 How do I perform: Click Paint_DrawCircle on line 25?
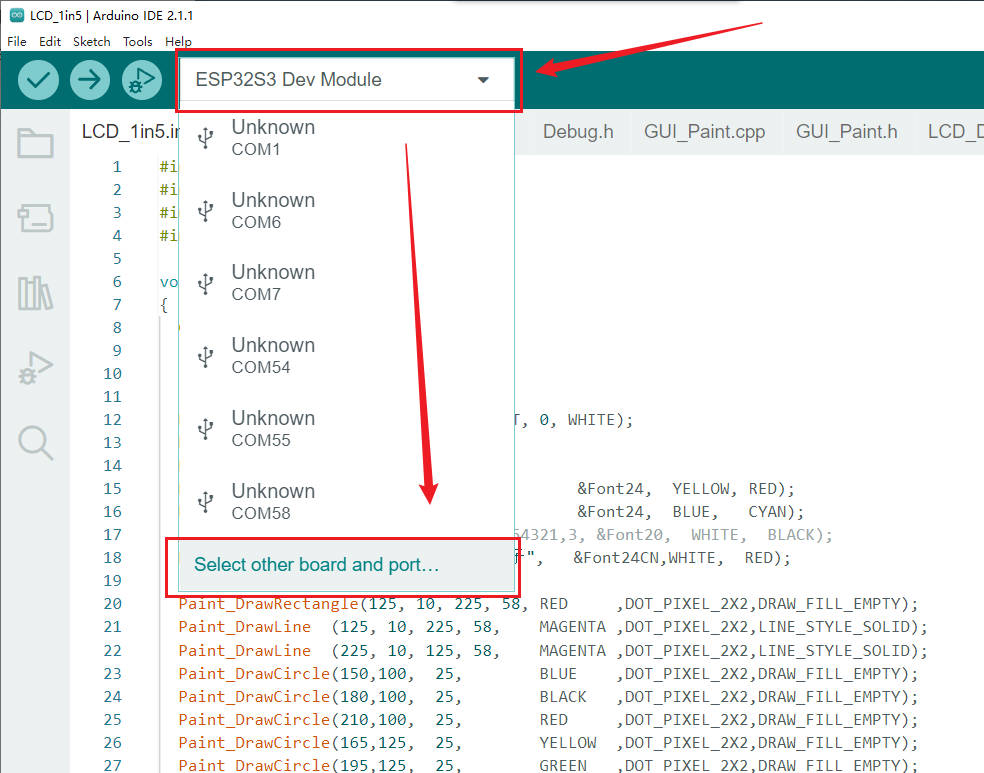coord(254,720)
